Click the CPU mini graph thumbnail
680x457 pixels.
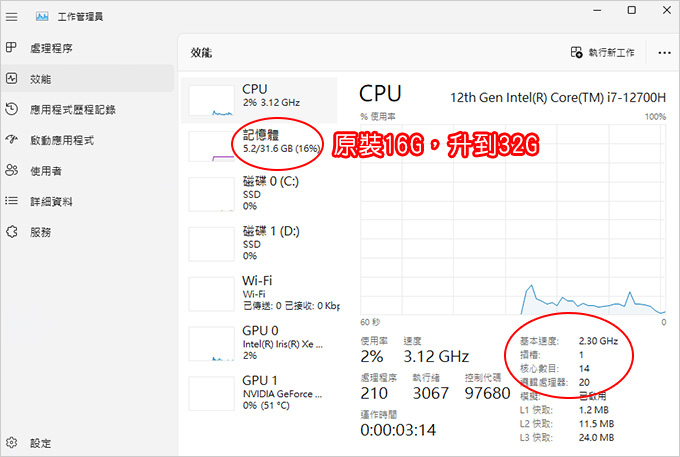[212, 101]
